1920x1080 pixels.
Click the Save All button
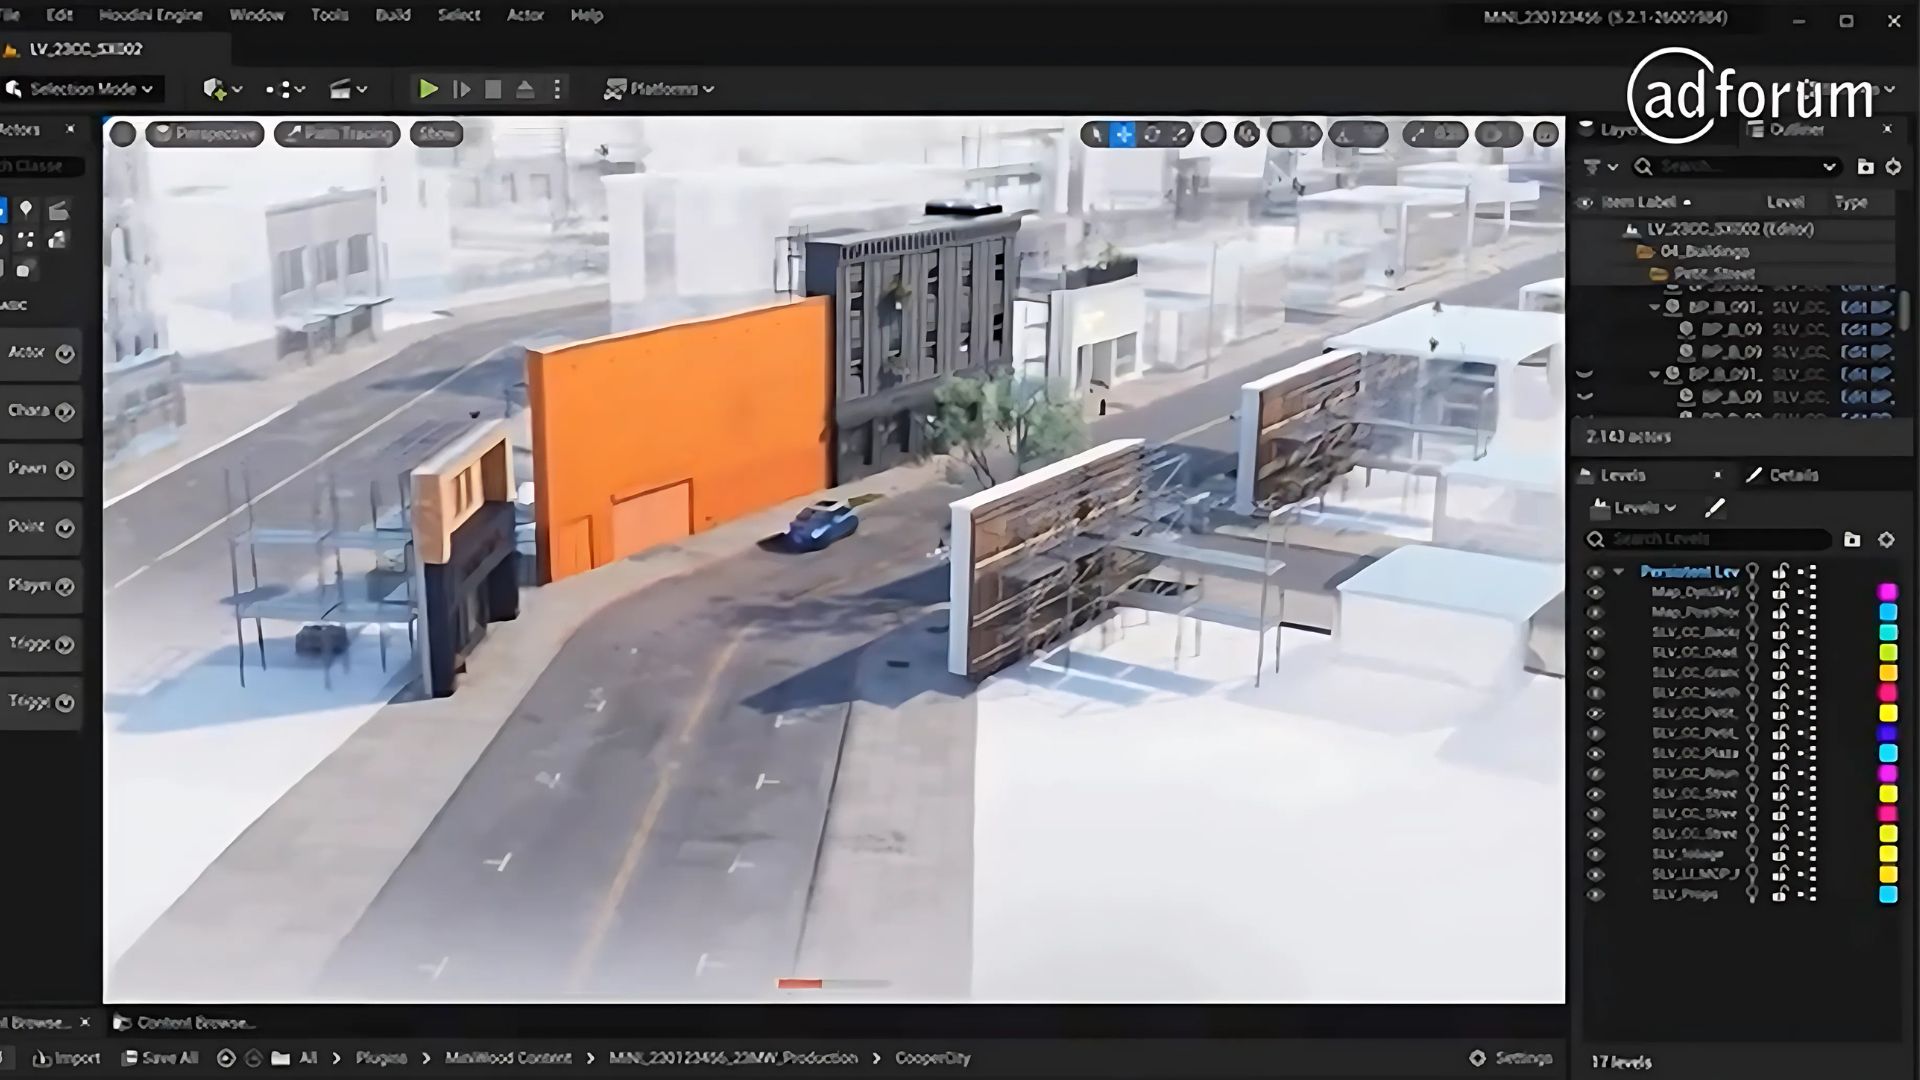pyautogui.click(x=160, y=1058)
